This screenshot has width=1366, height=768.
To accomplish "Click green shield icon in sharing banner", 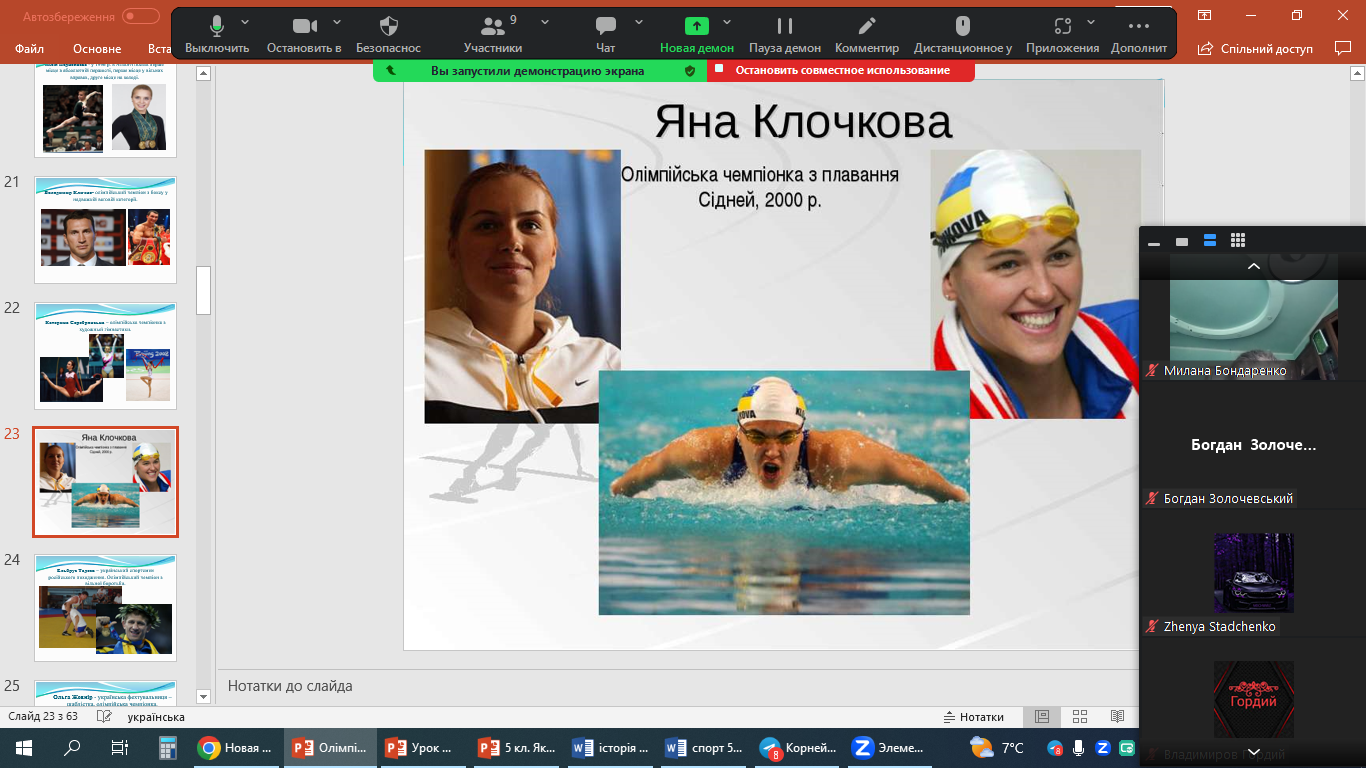I will [689, 71].
